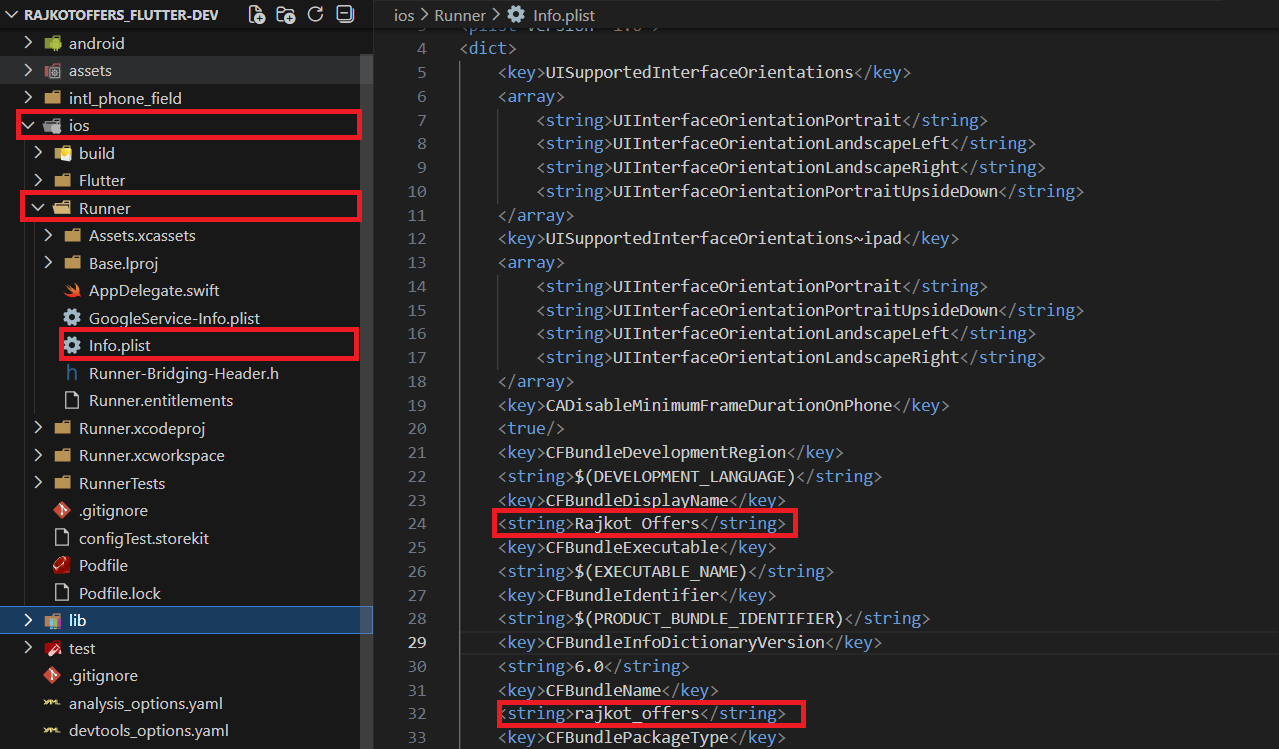Click the New Folder icon in explorer header
Screen dimensions: 1279x749
click(286, 15)
